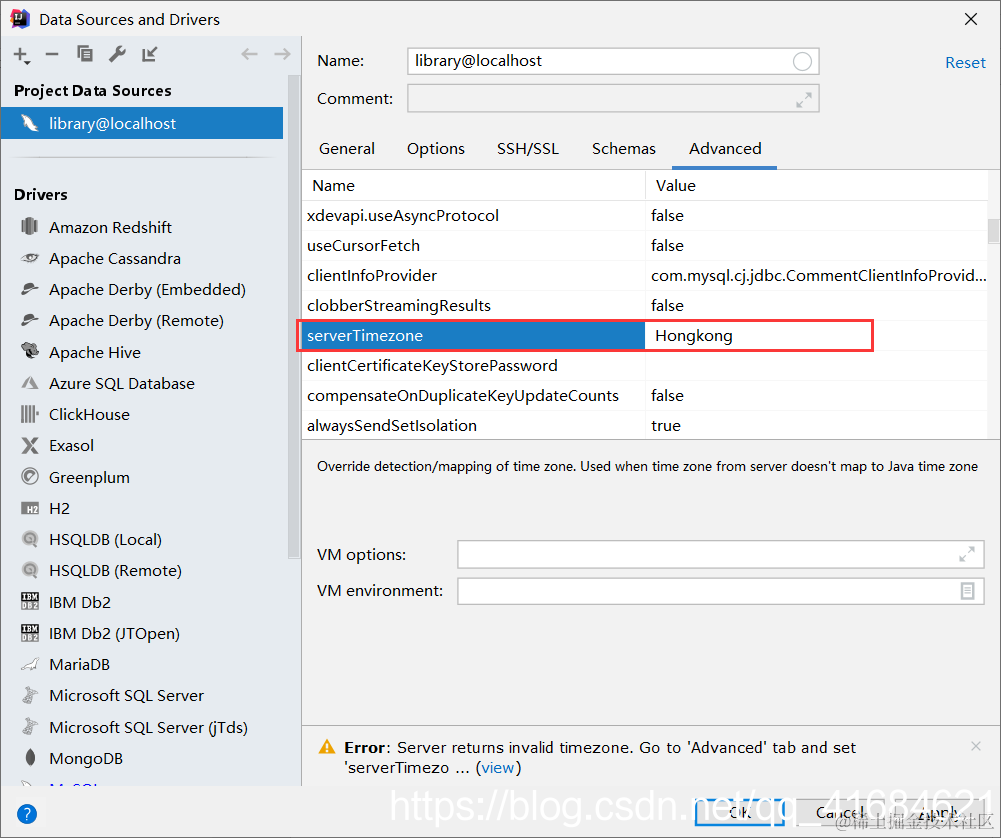Click the Cancel button
Screen dimensions: 1001x838
pyautogui.click(x=841, y=812)
